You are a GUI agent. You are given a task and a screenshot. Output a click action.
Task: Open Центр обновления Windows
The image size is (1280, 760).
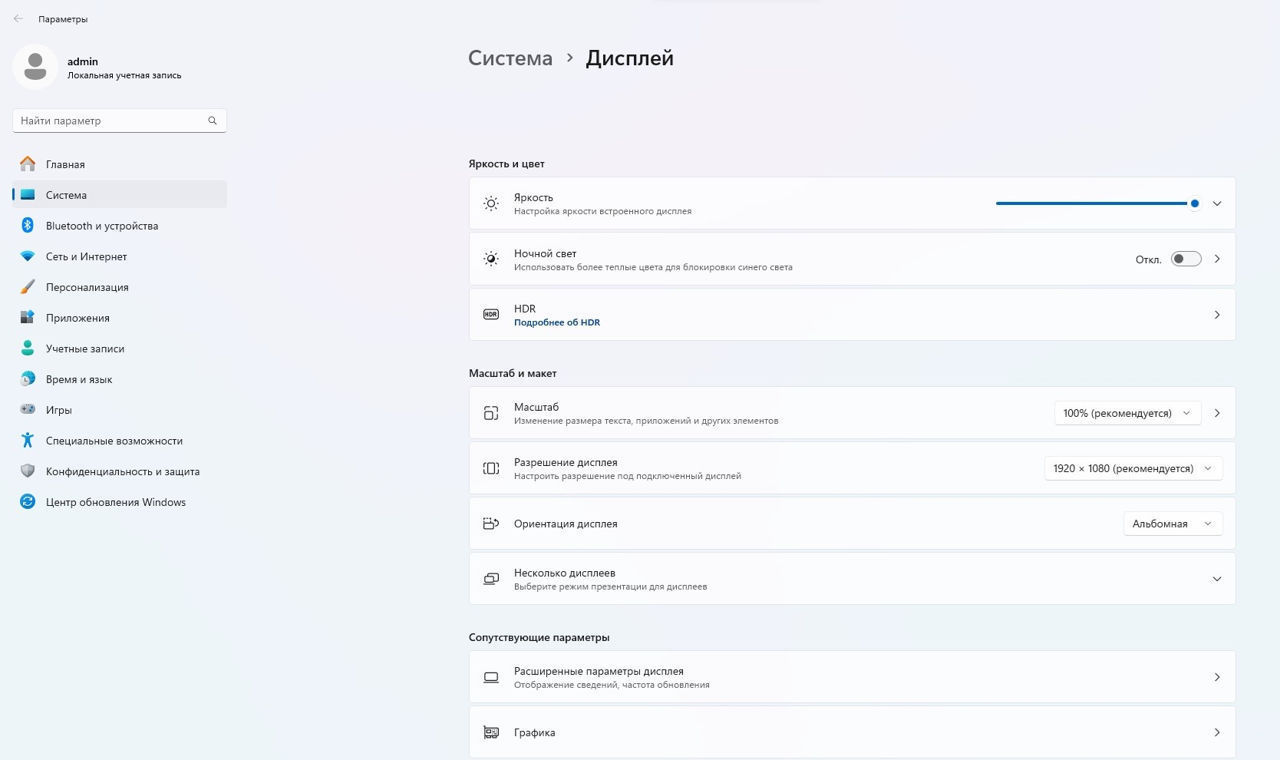tap(115, 502)
